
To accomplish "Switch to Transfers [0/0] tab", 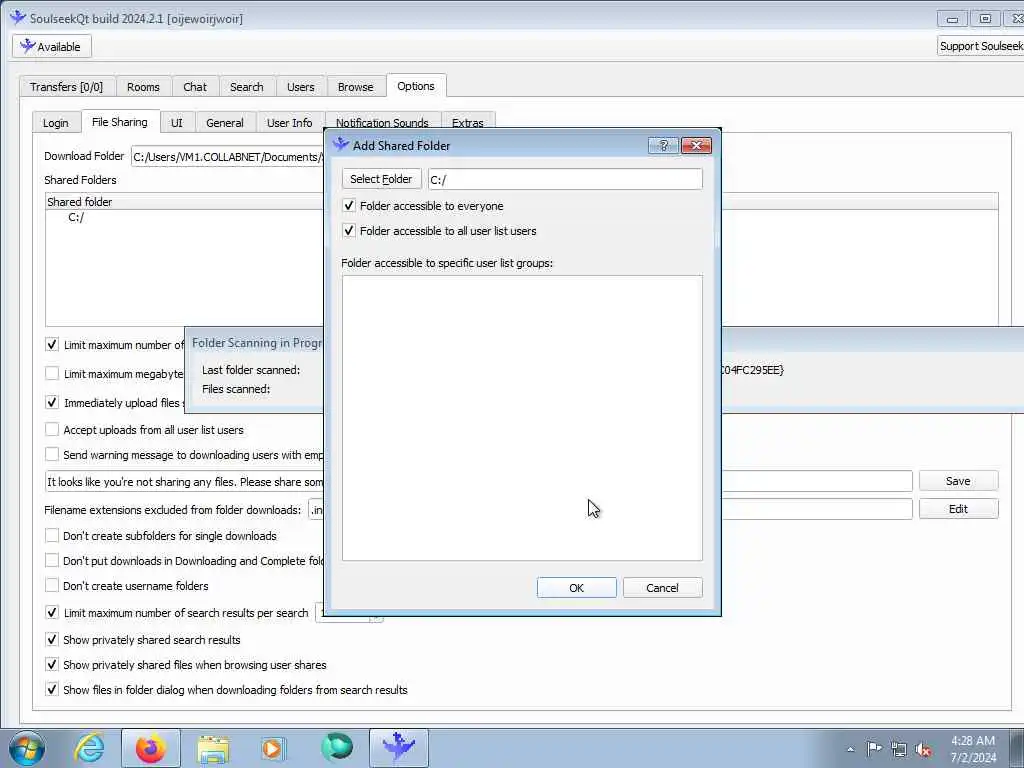I will 67,87.
